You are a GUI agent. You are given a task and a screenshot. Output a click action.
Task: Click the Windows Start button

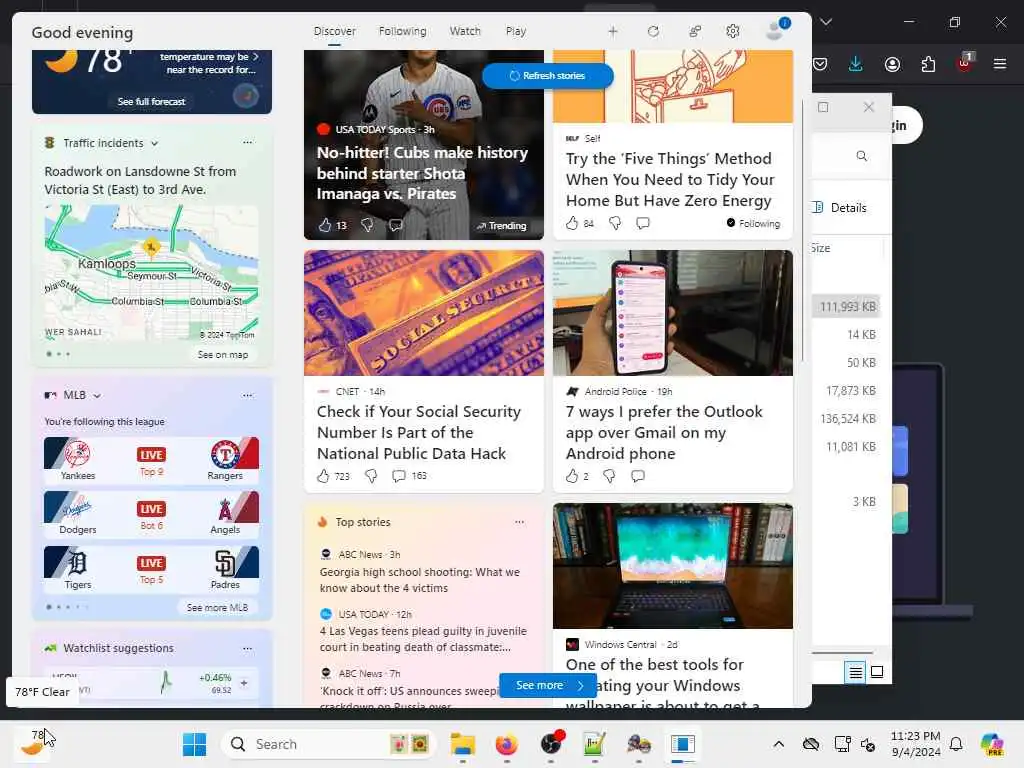[194, 744]
